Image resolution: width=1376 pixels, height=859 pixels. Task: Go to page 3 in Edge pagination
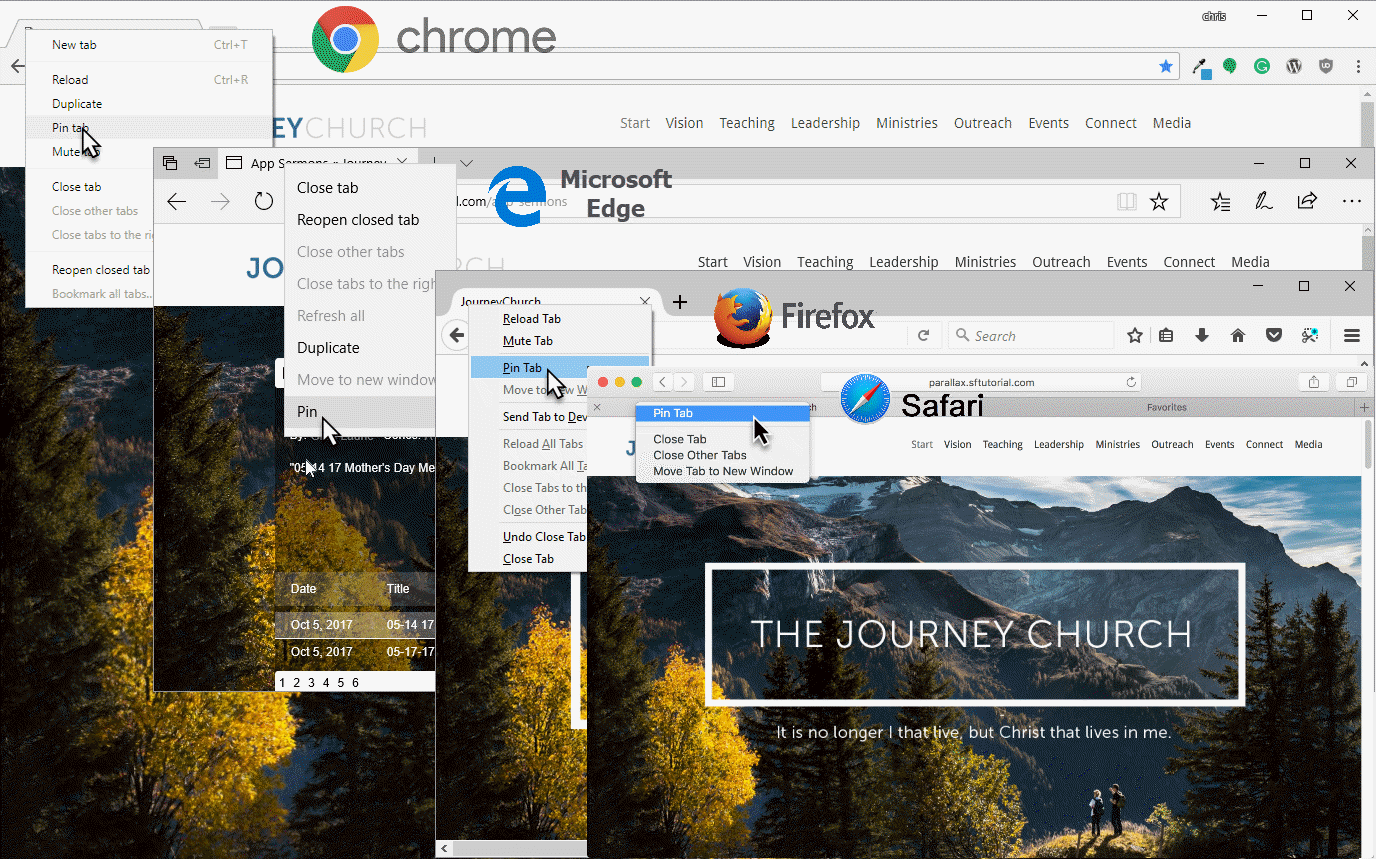311,683
